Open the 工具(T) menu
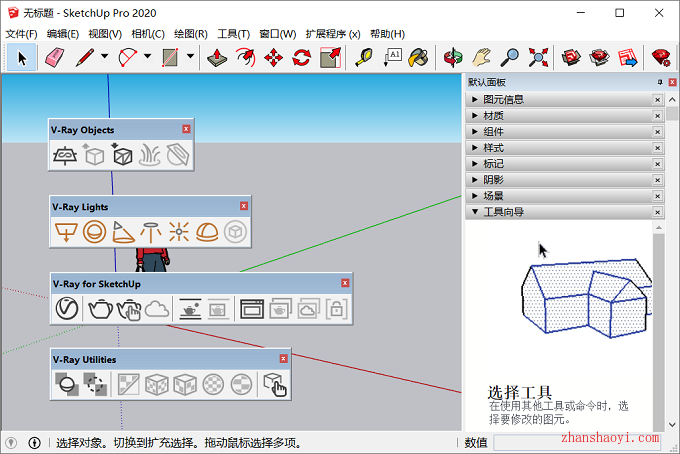 point(234,34)
